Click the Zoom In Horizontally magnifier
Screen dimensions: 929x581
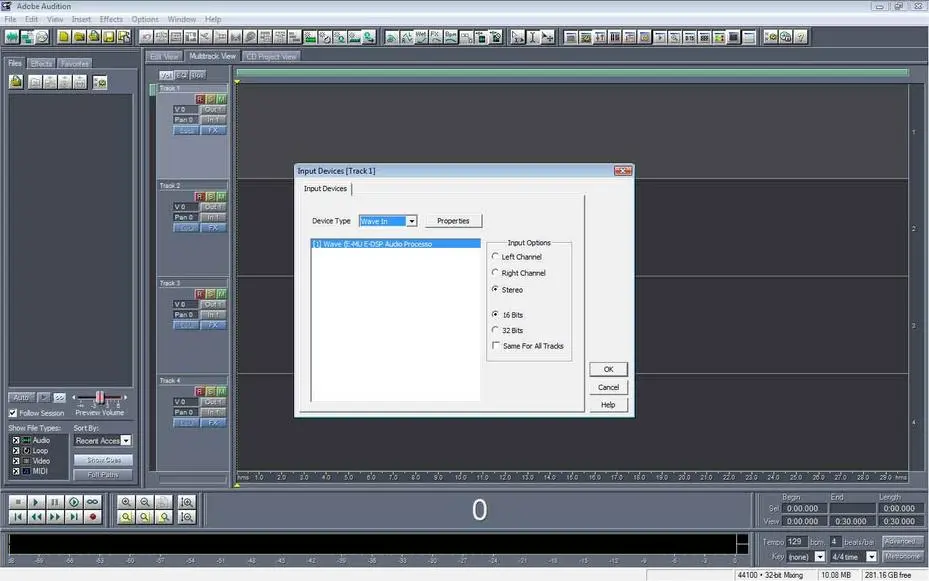click(x=126, y=502)
